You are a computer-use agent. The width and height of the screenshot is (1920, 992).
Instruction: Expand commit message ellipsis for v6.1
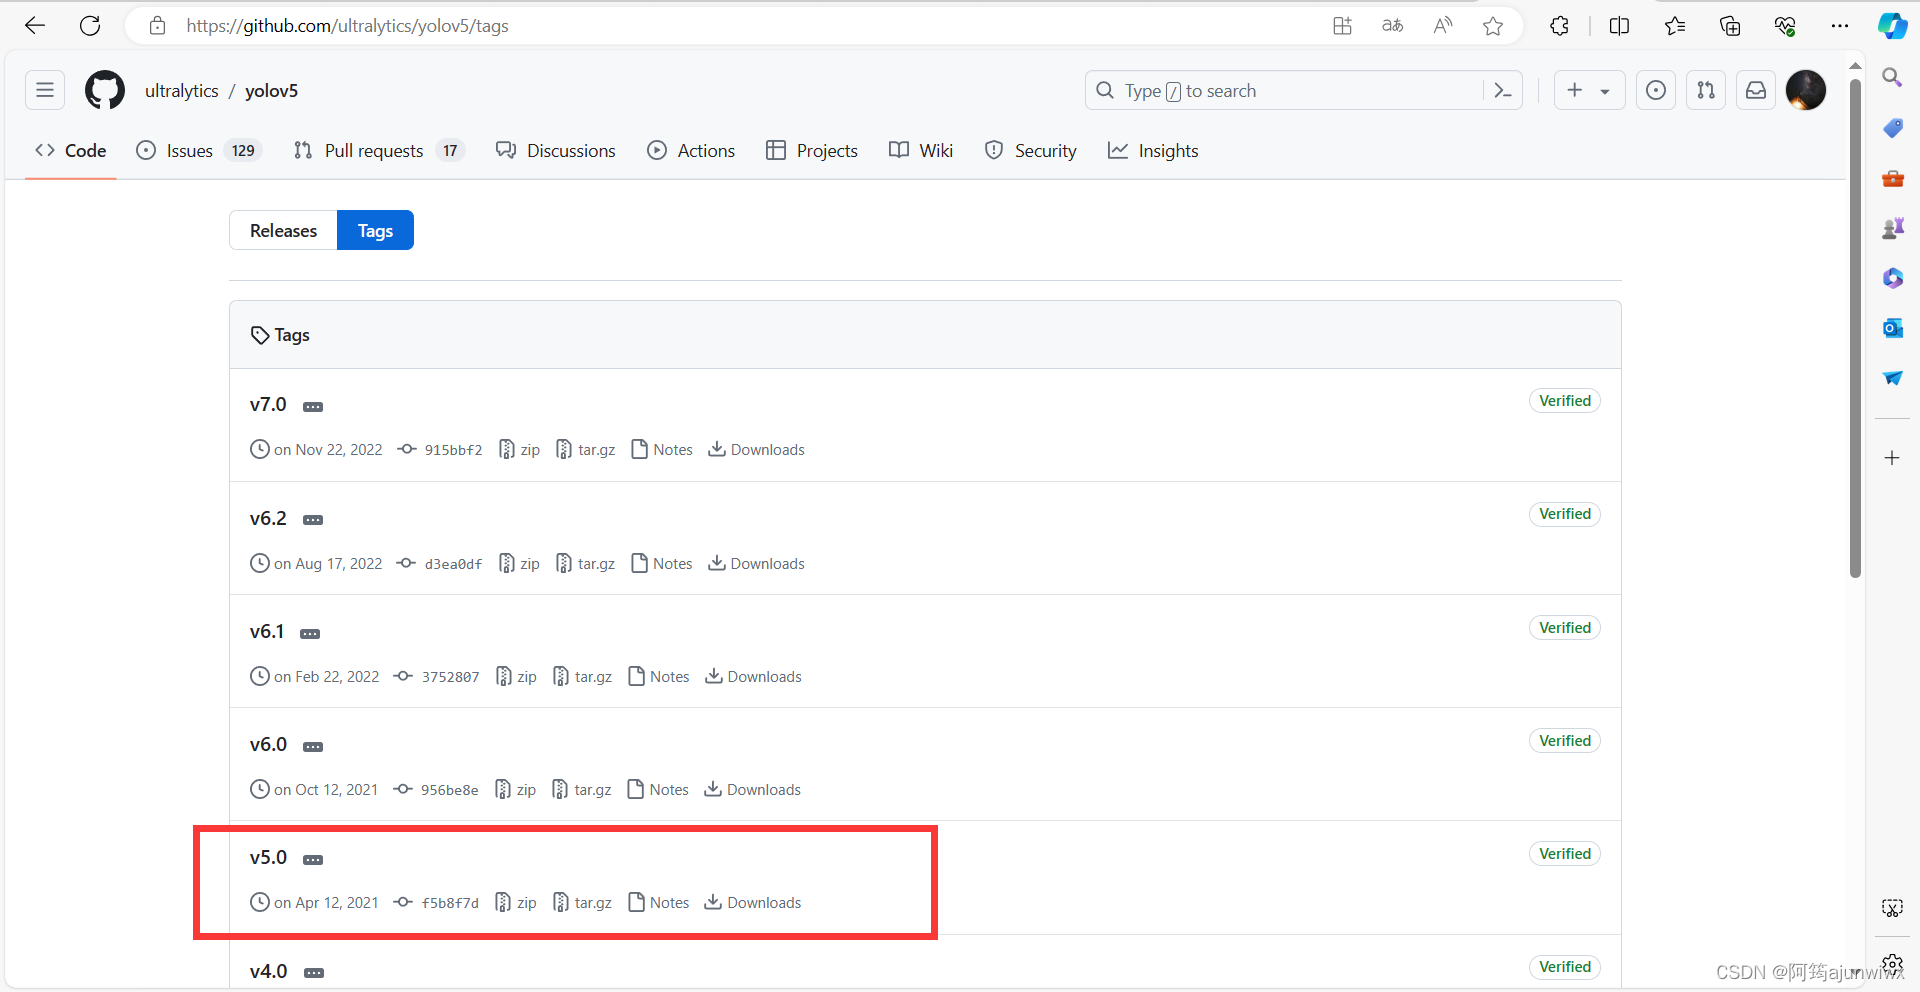coord(310,634)
